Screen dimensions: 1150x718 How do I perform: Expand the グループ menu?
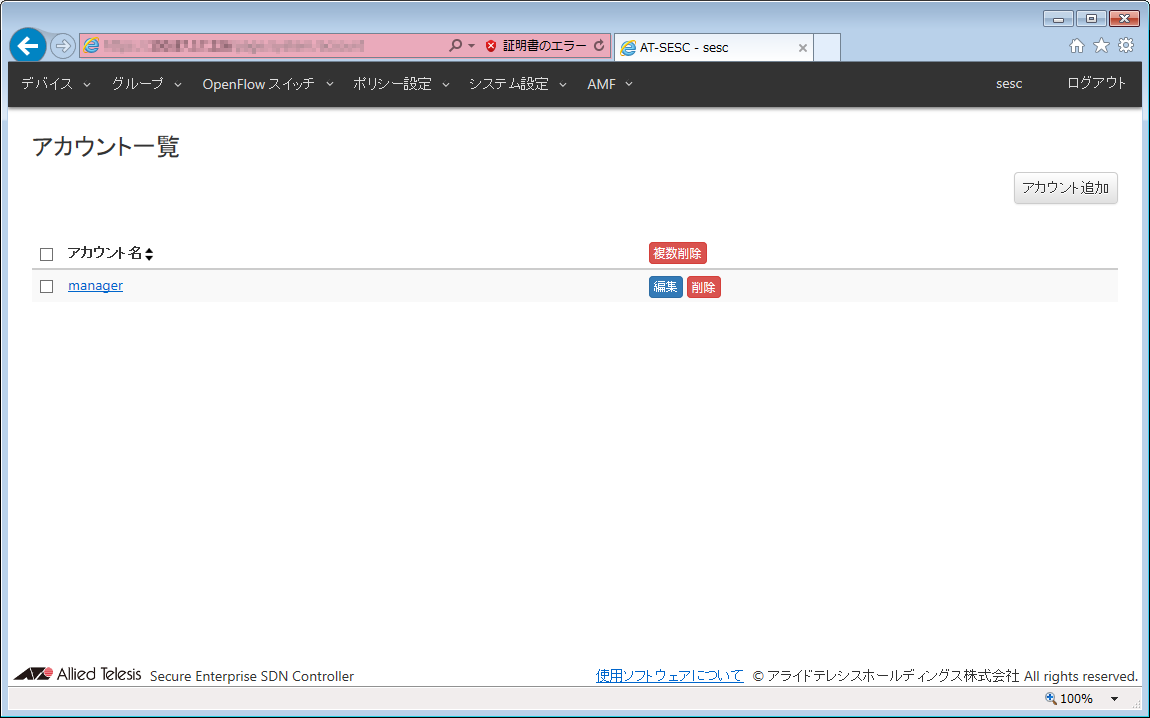(x=147, y=84)
